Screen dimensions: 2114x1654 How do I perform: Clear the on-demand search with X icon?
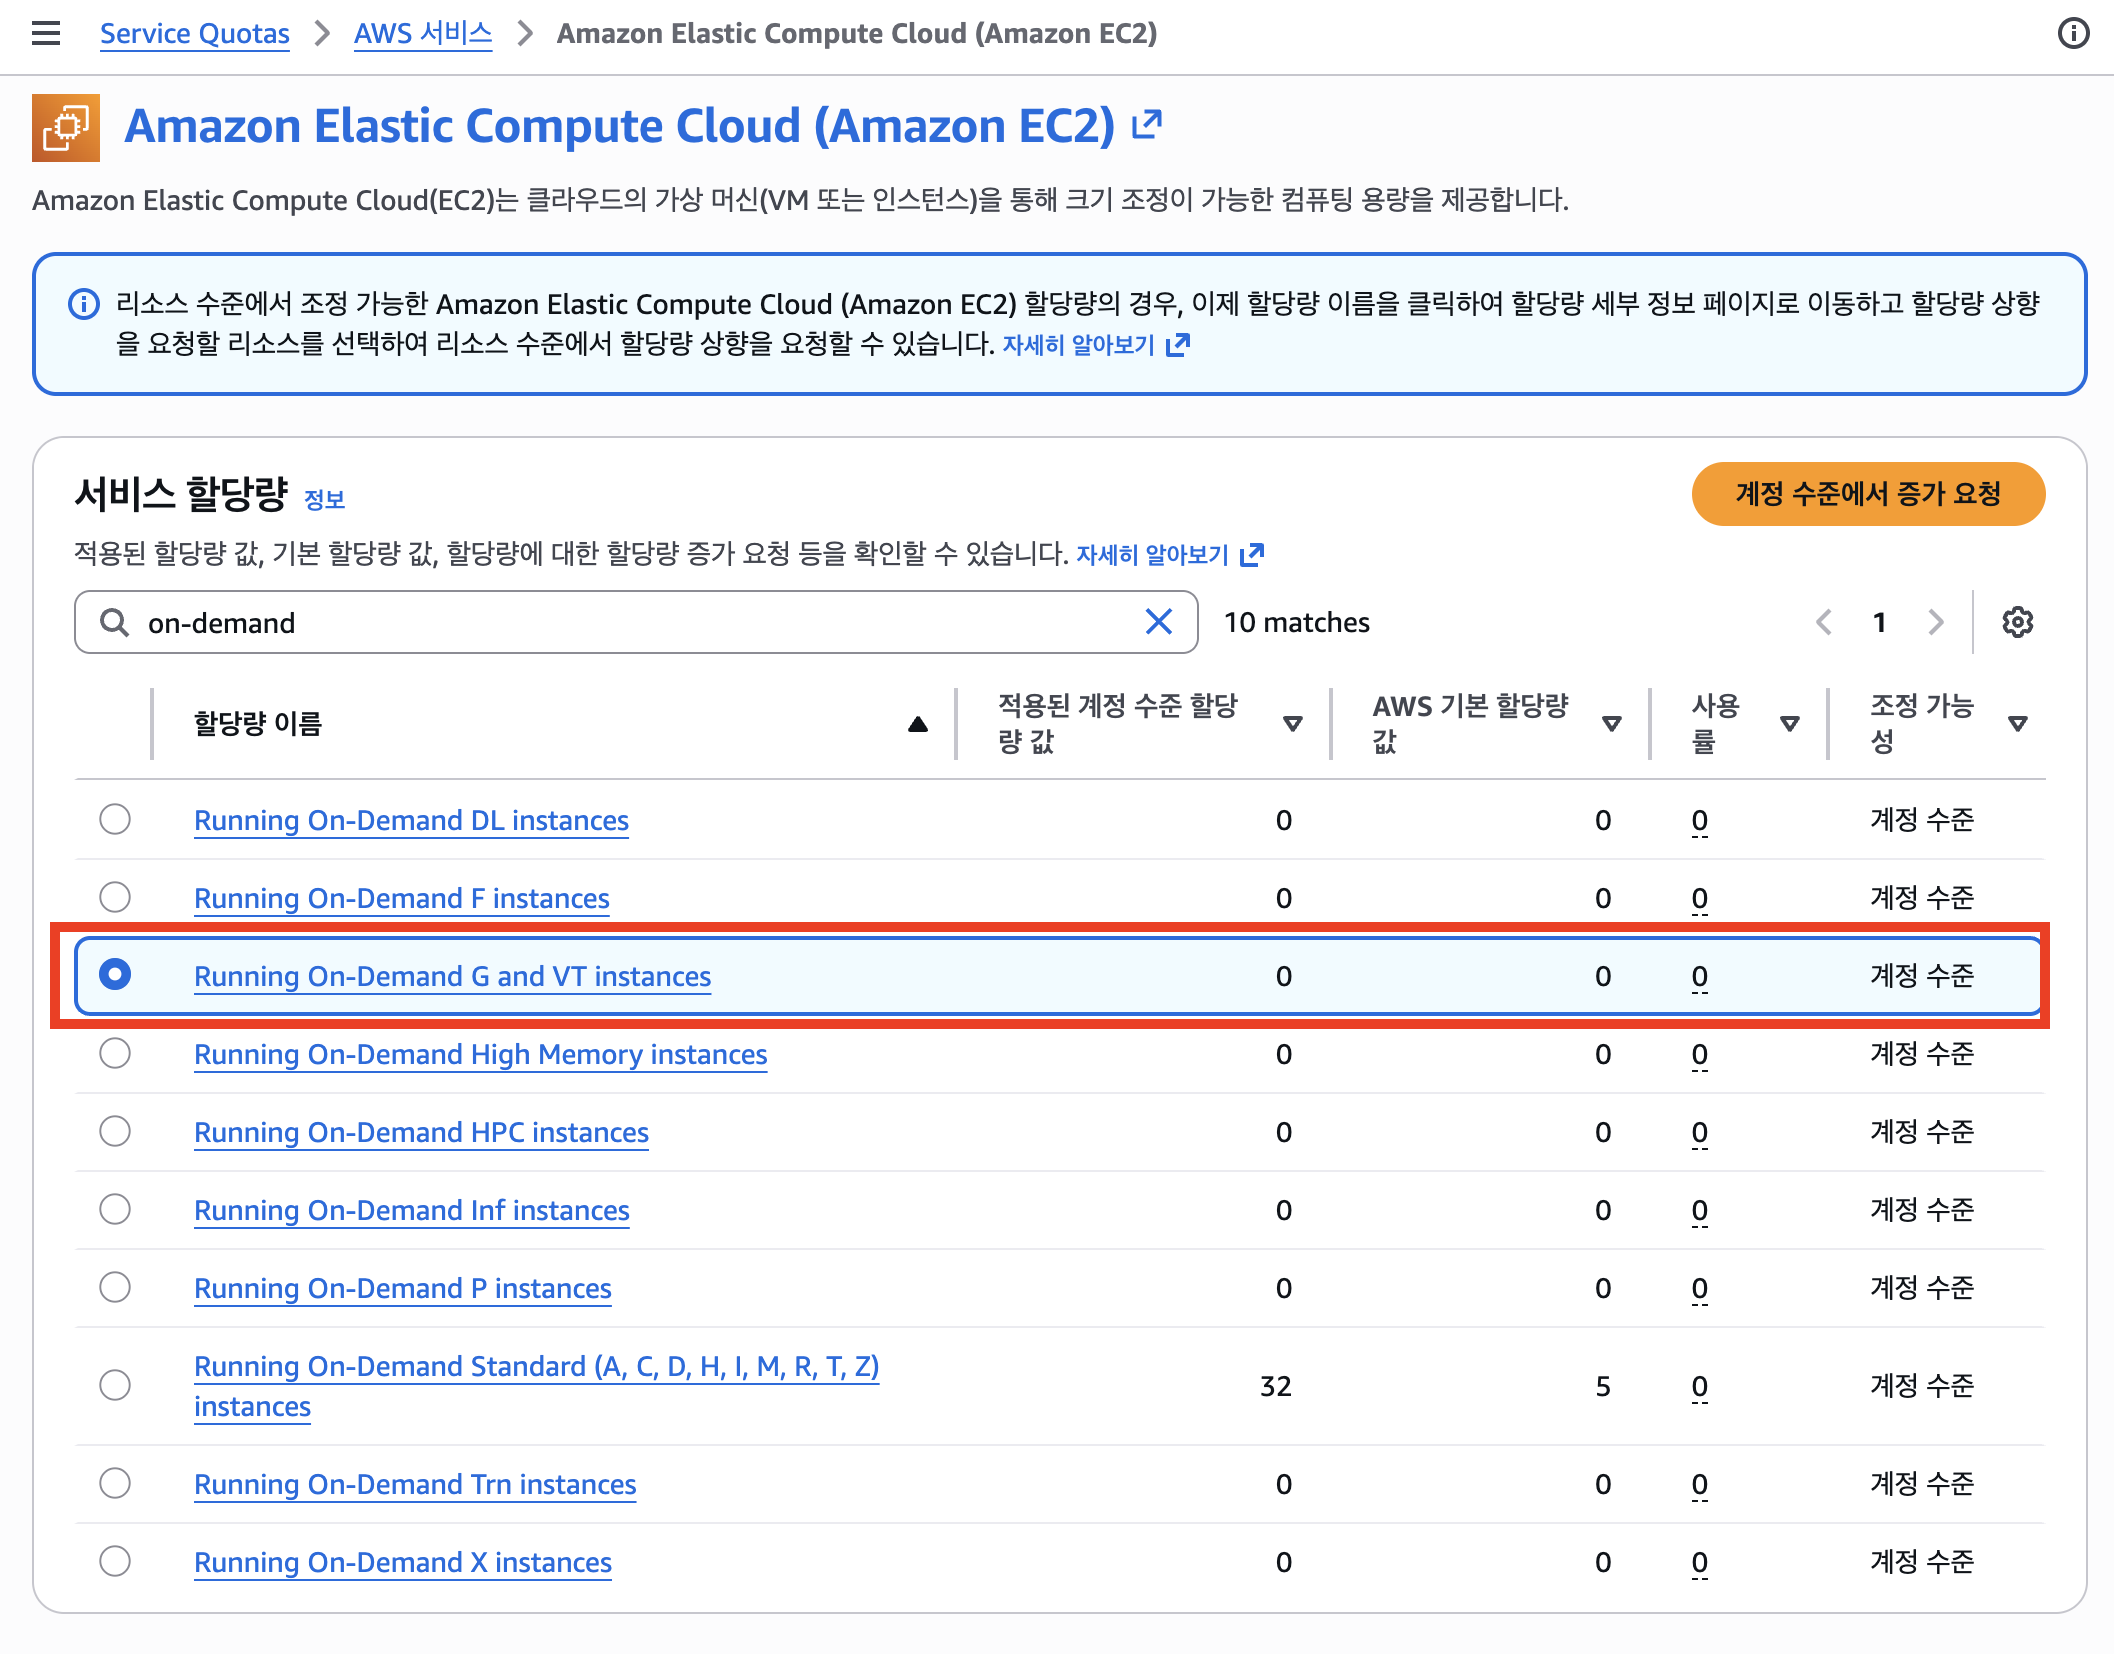point(1158,622)
